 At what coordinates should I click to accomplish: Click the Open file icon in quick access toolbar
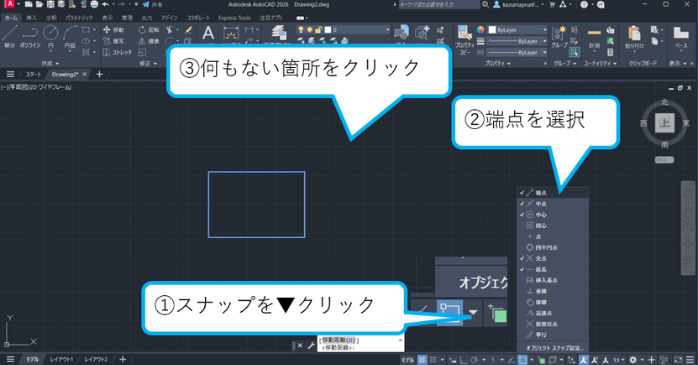click(x=39, y=4)
